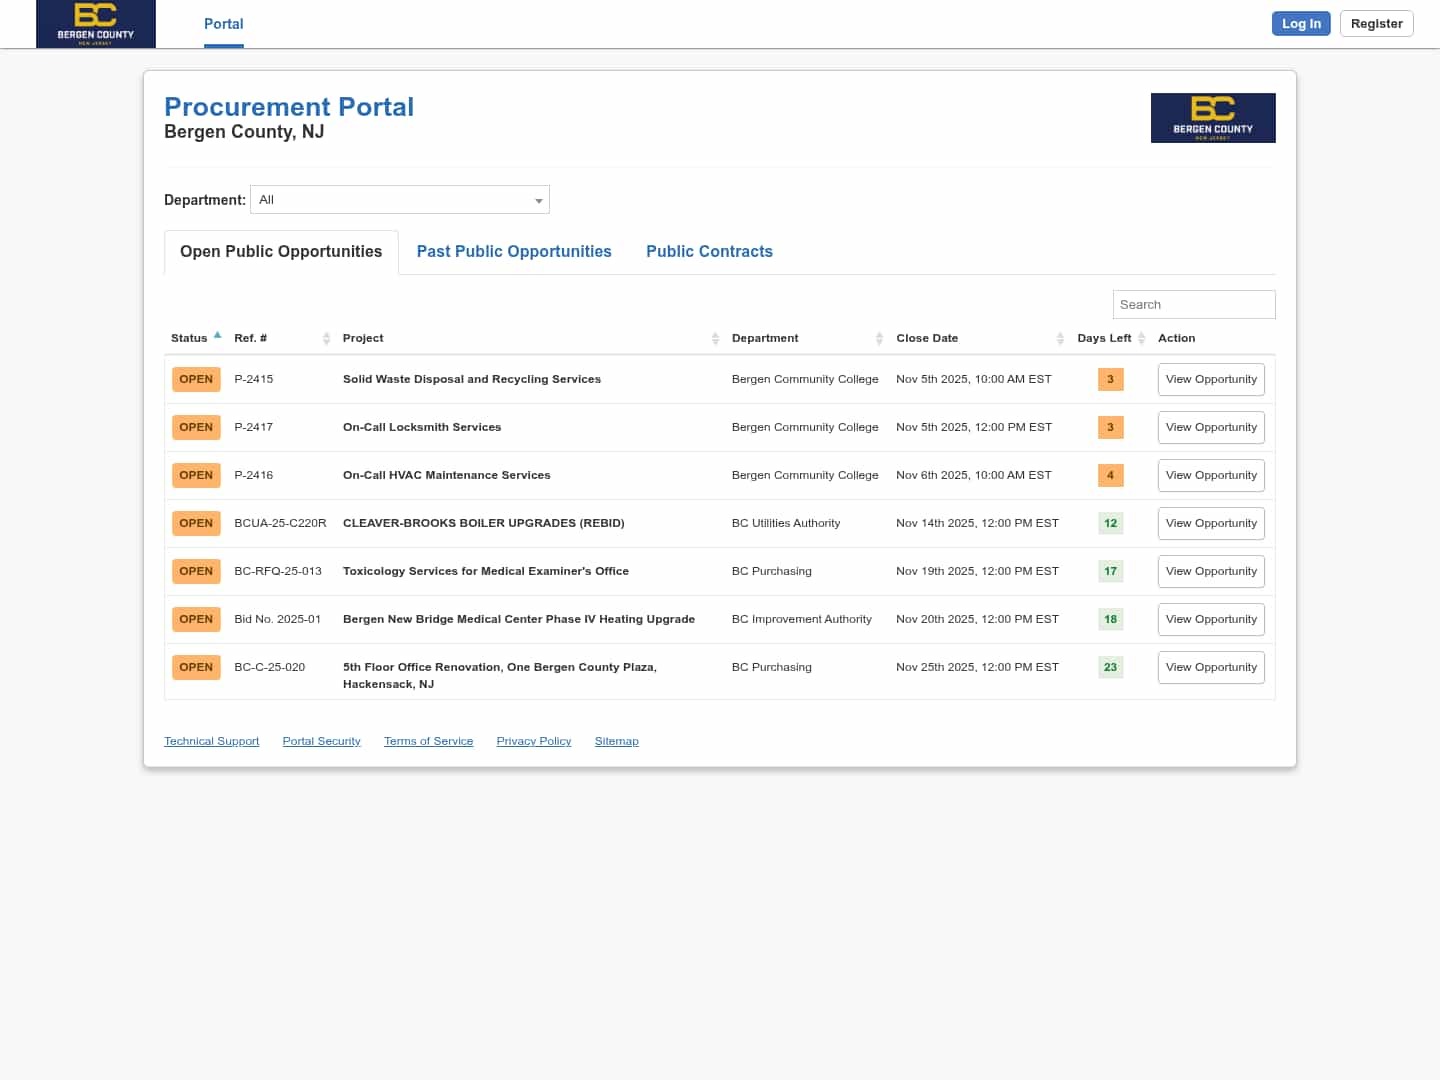Select Open Public Opportunities tab
Viewport: 1440px width, 1080px height.
tap(281, 252)
